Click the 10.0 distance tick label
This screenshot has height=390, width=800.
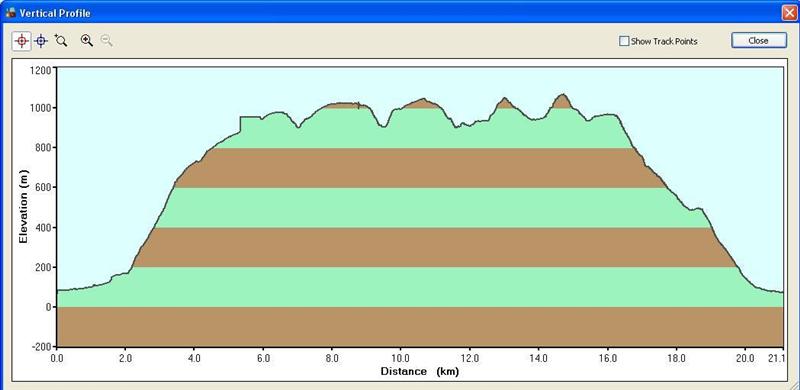401,358
